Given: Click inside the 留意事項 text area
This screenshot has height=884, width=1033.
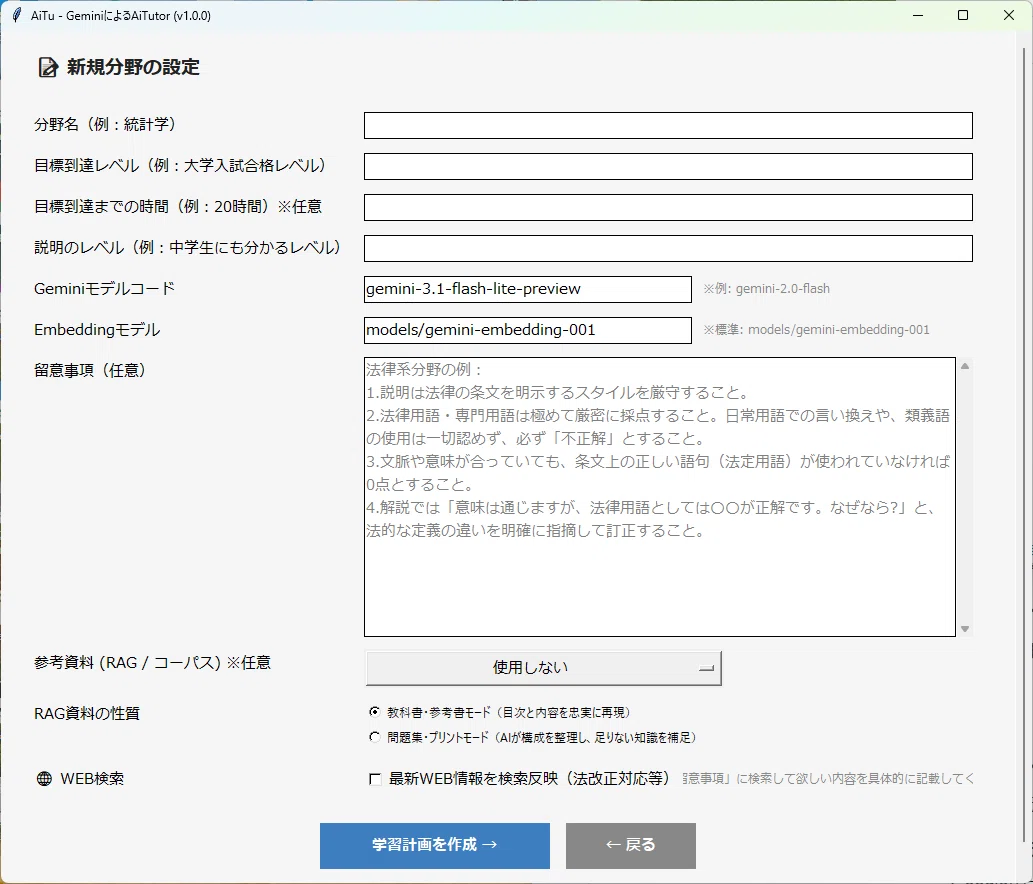Looking at the screenshot, I should (659, 497).
